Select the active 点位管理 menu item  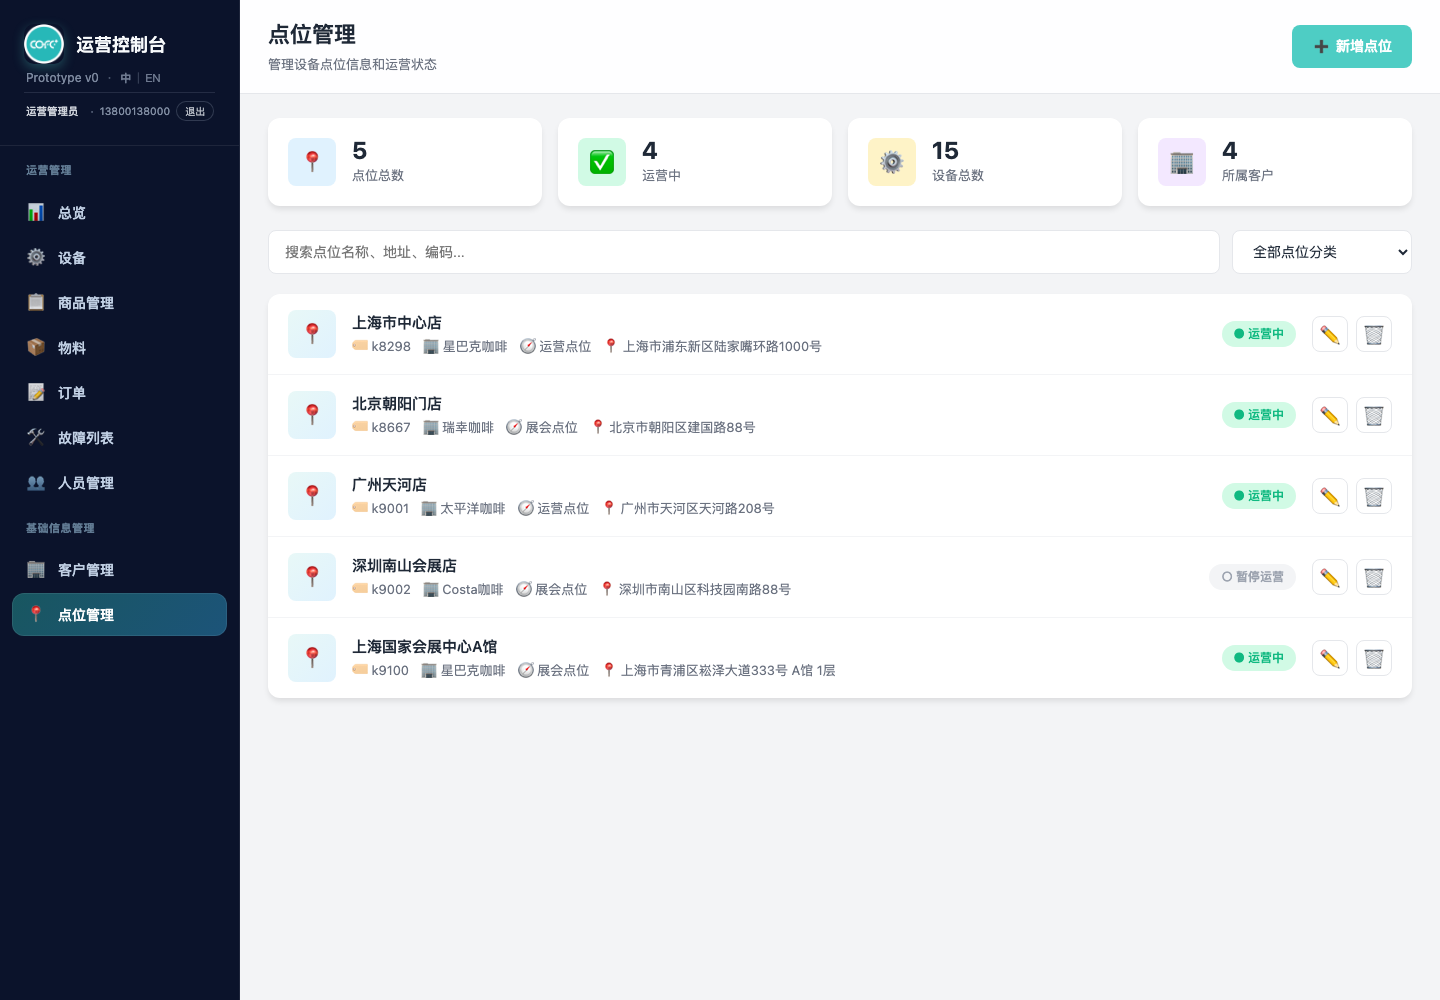(x=119, y=615)
